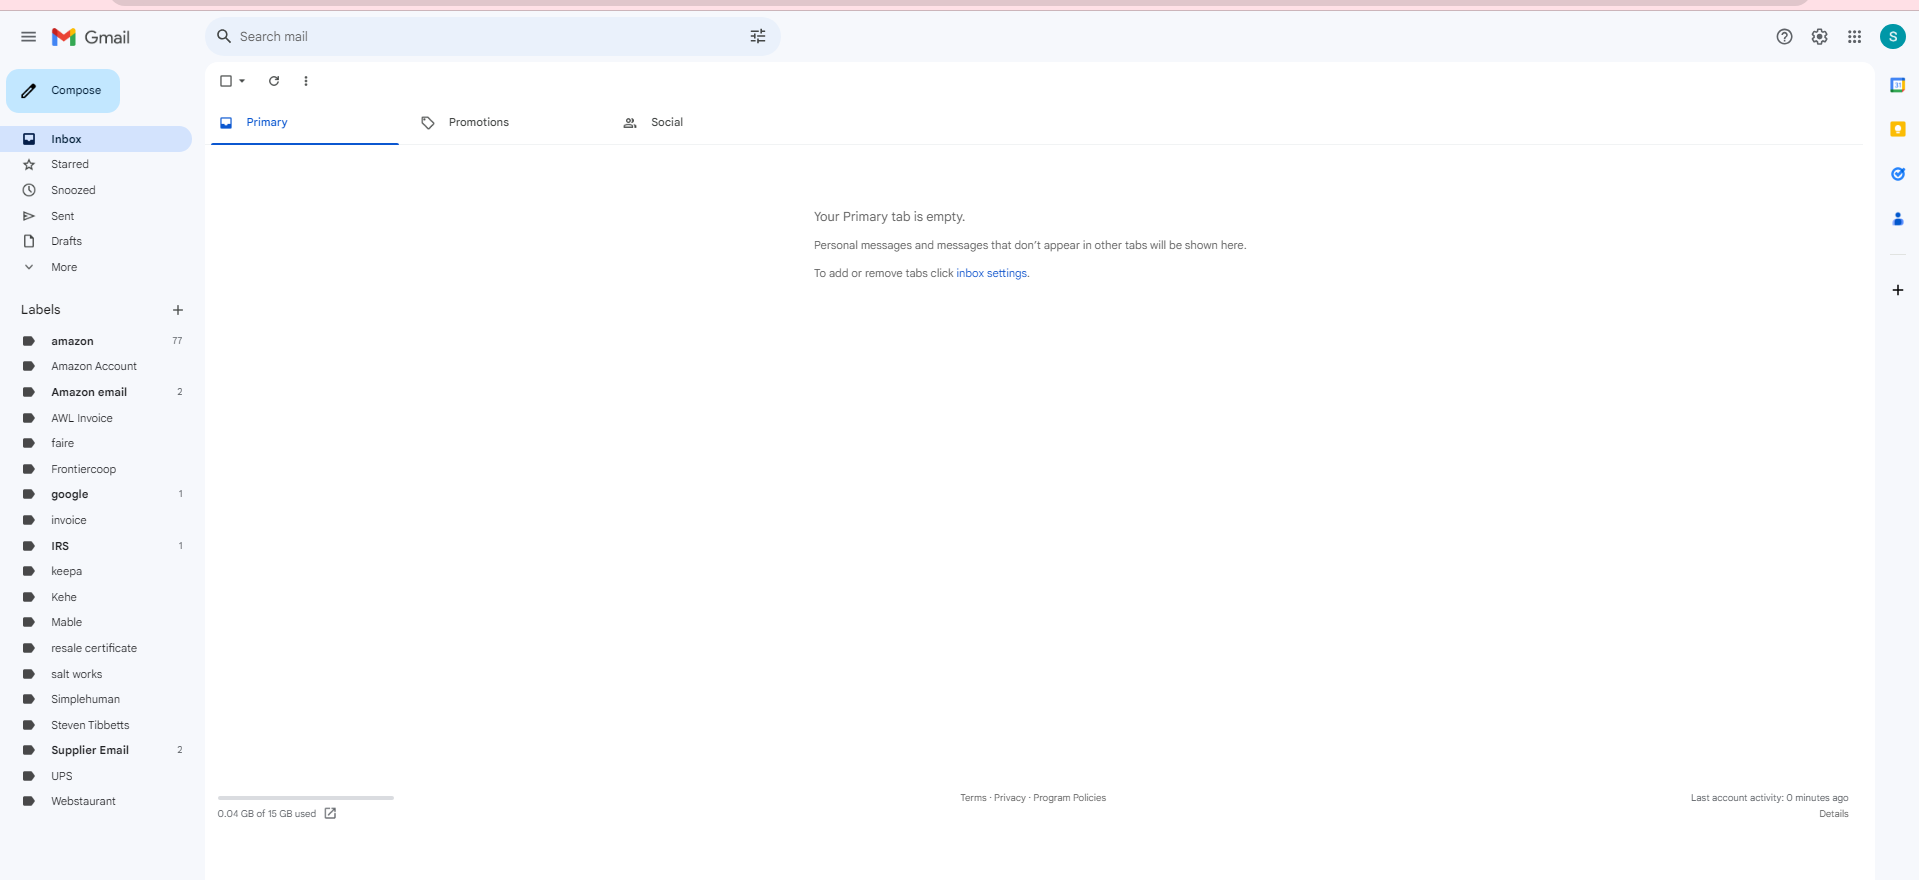Open the Webstaurant label
The width and height of the screenshot is (1919, 880).
tap(96, 801)
